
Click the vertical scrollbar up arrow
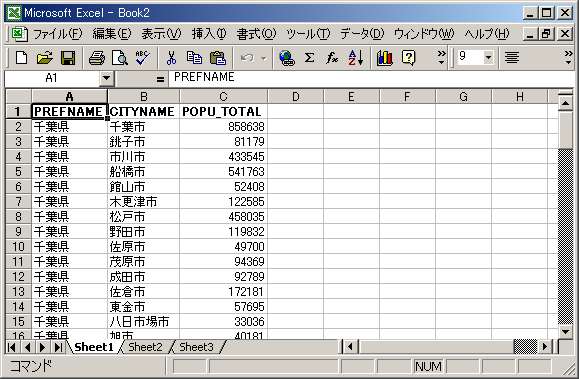tap(565, 102)
